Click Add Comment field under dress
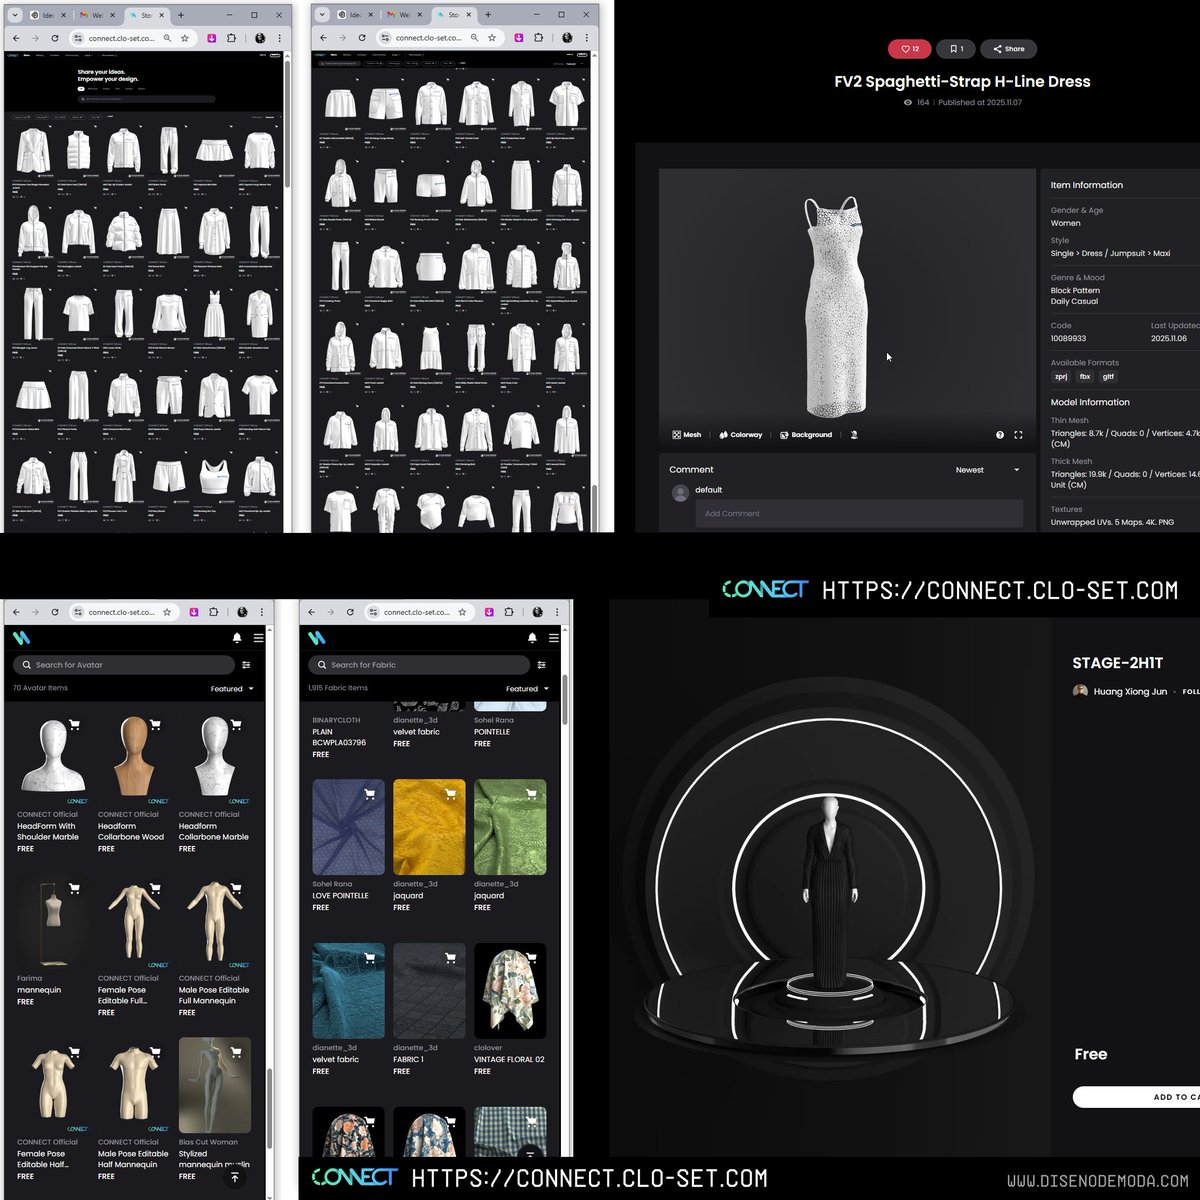Image resolution: width=1200 pixels, height=1200 pixels. click(x=859, y=514)
